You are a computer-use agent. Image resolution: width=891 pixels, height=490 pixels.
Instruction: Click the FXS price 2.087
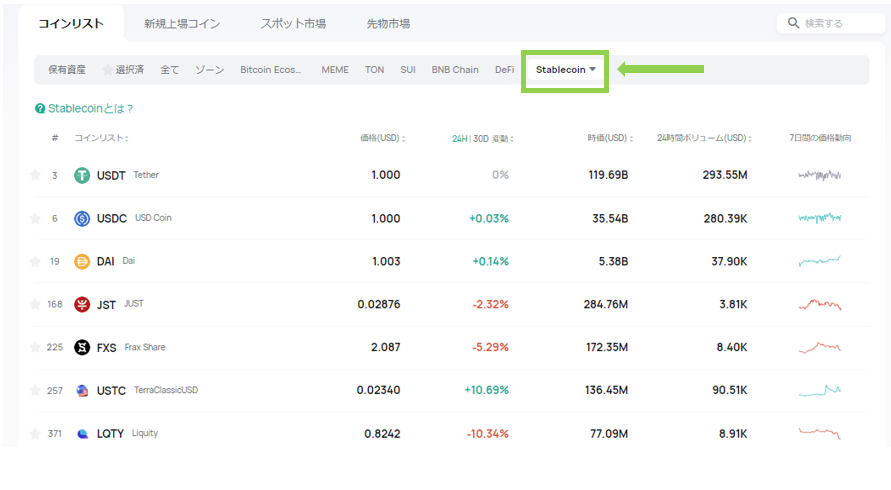[x=386, y=347]
